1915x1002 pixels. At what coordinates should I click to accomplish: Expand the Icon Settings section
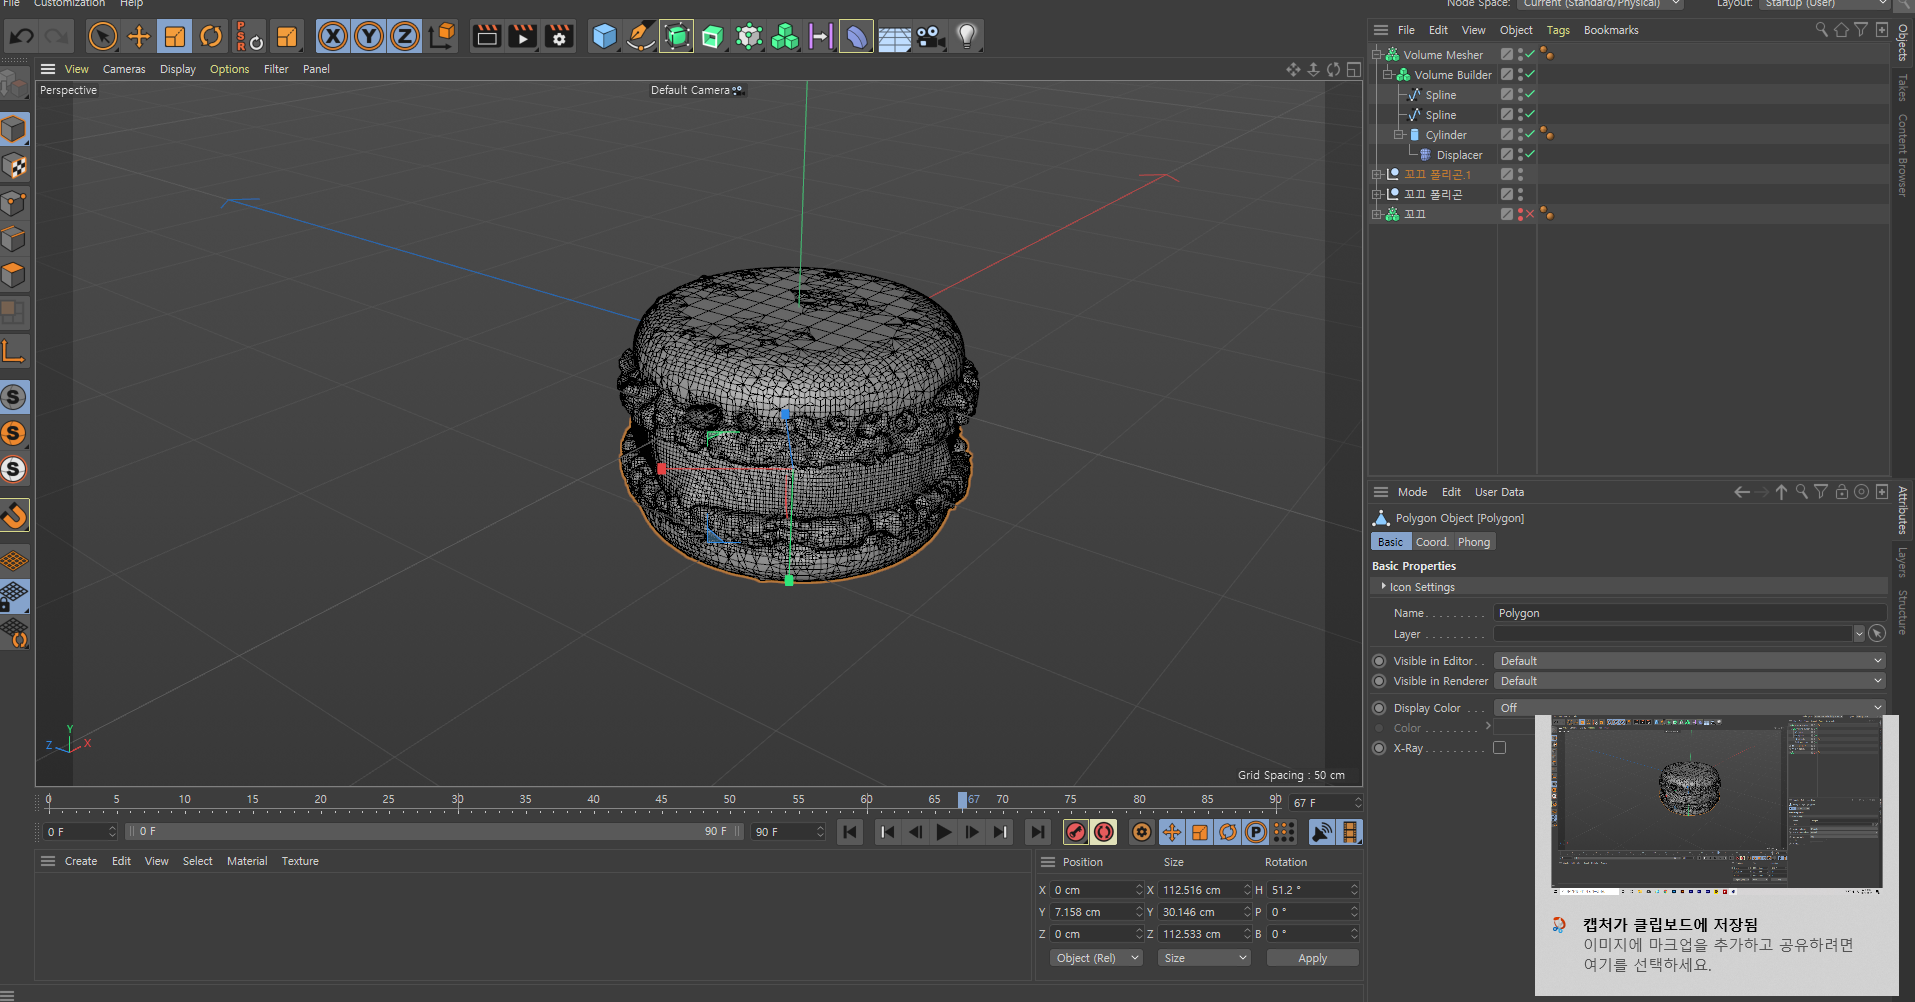click(x=1384, y=586)
